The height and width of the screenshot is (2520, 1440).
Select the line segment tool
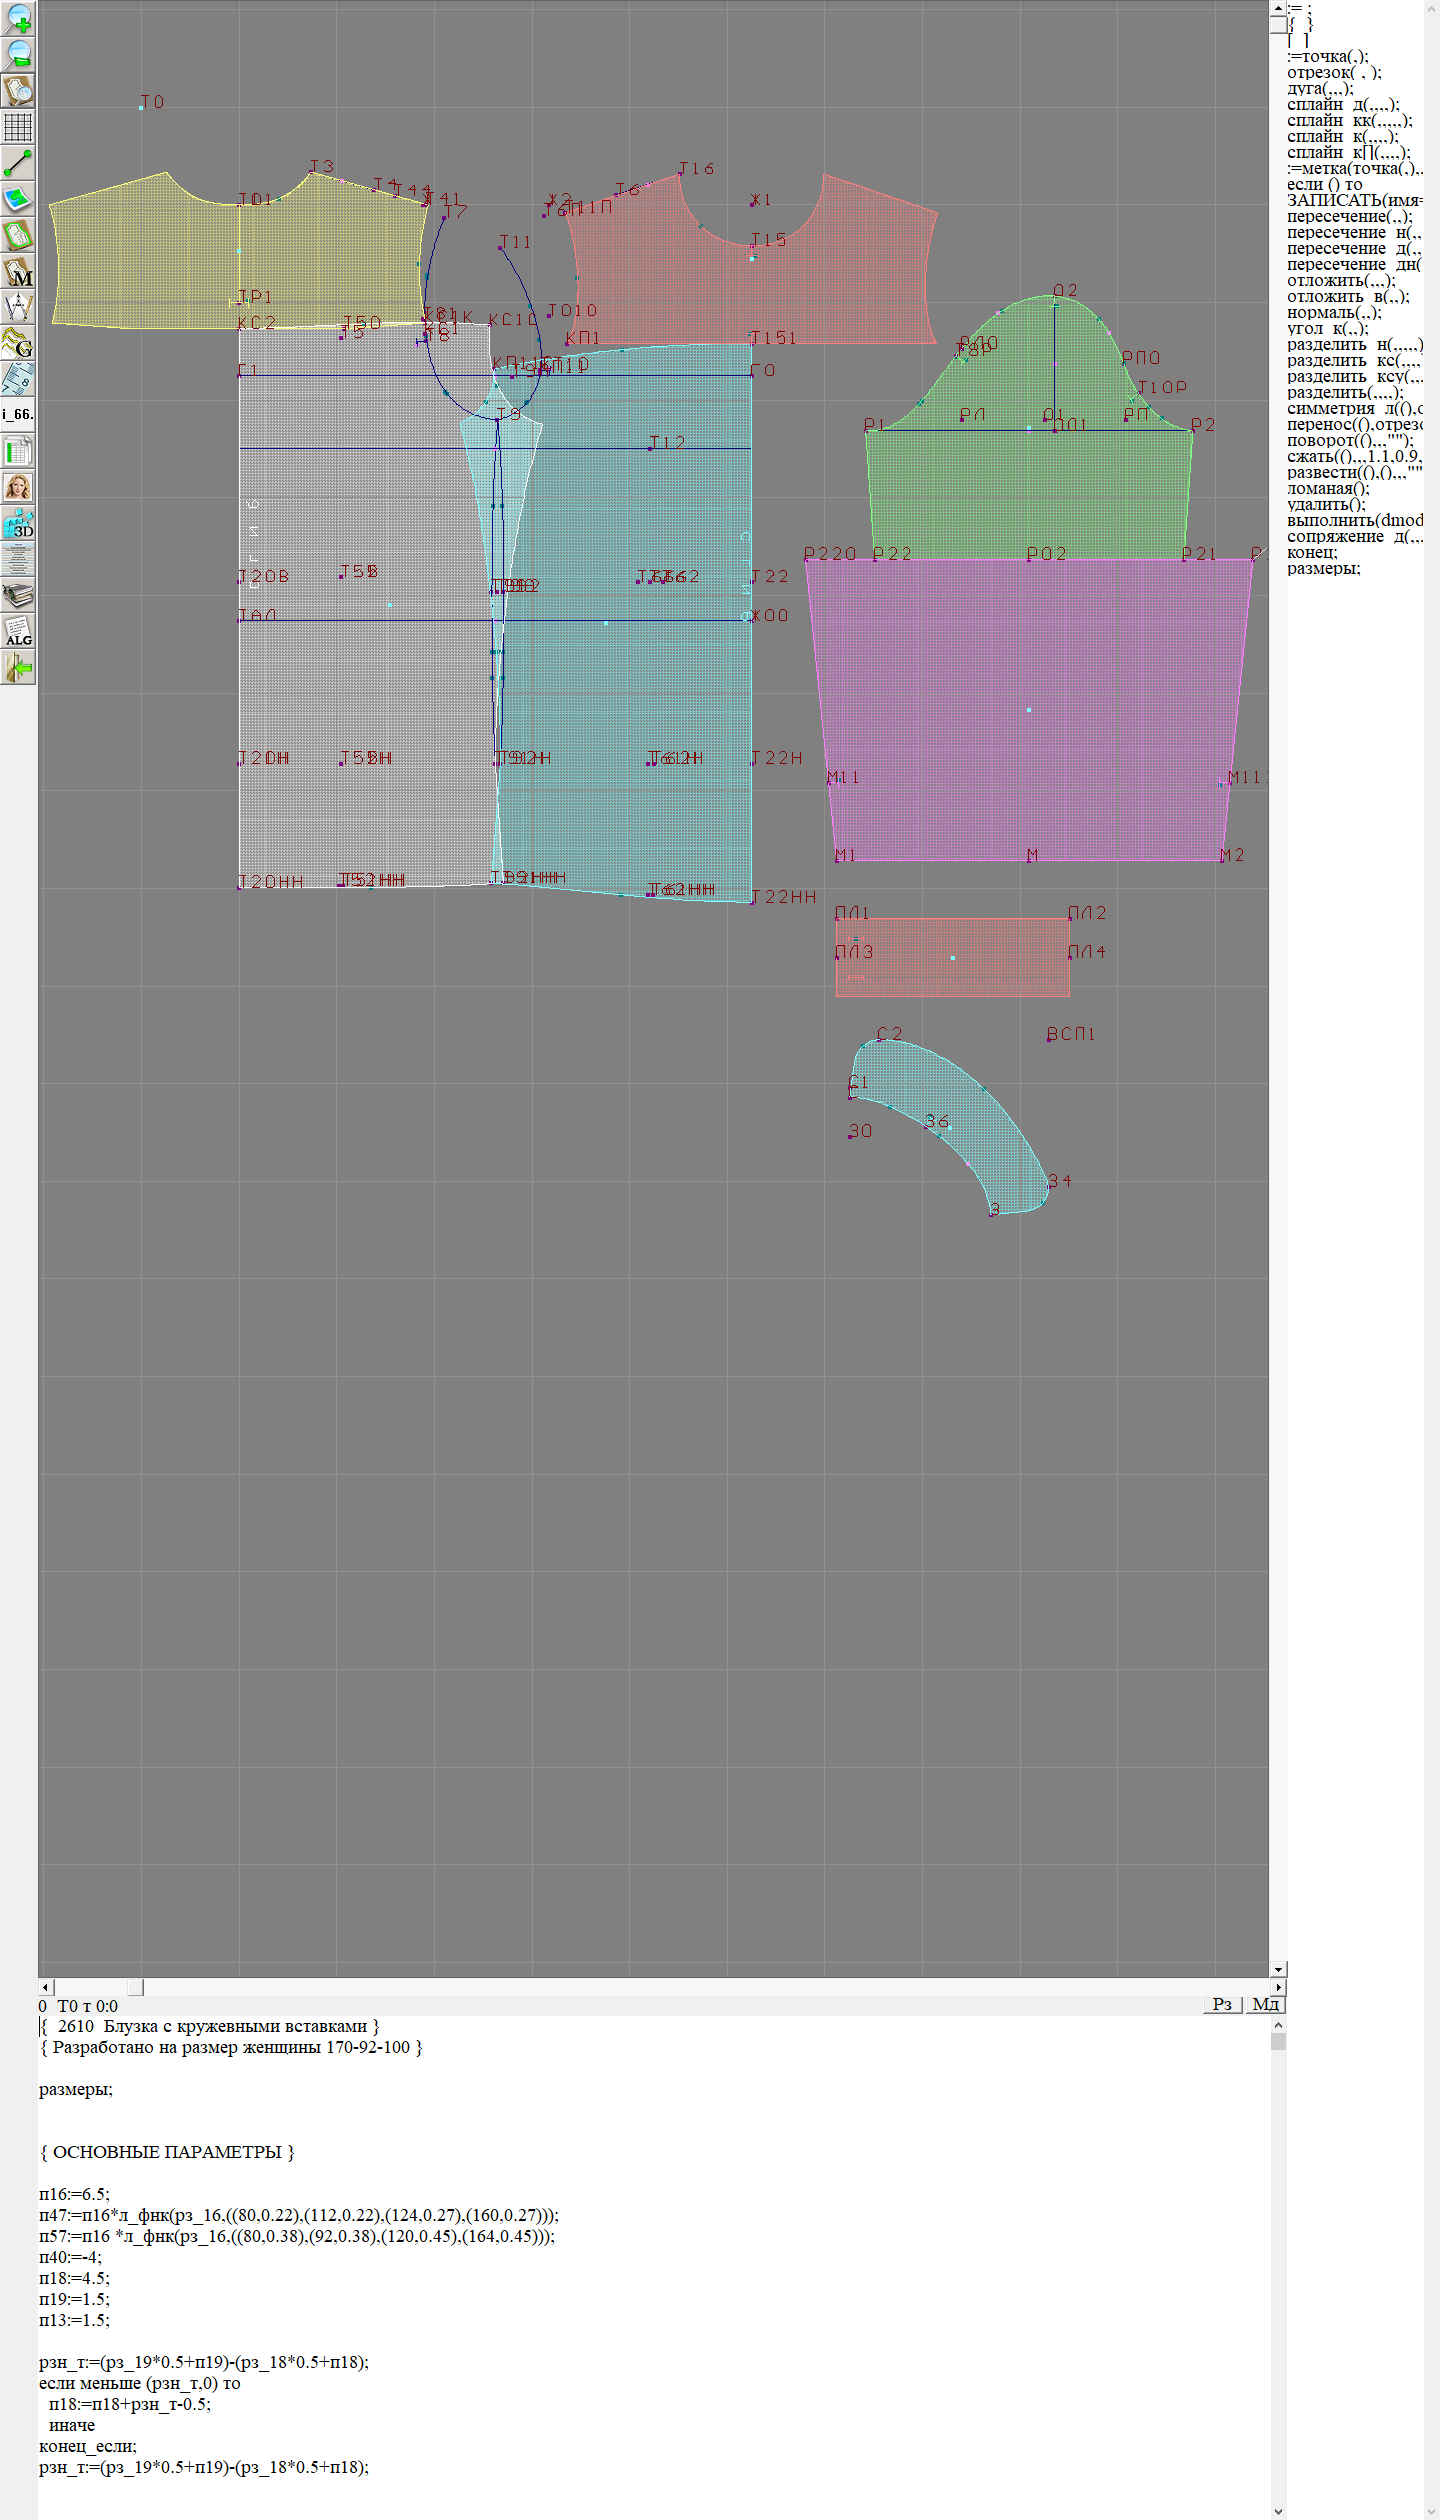(x=18, y=163)
